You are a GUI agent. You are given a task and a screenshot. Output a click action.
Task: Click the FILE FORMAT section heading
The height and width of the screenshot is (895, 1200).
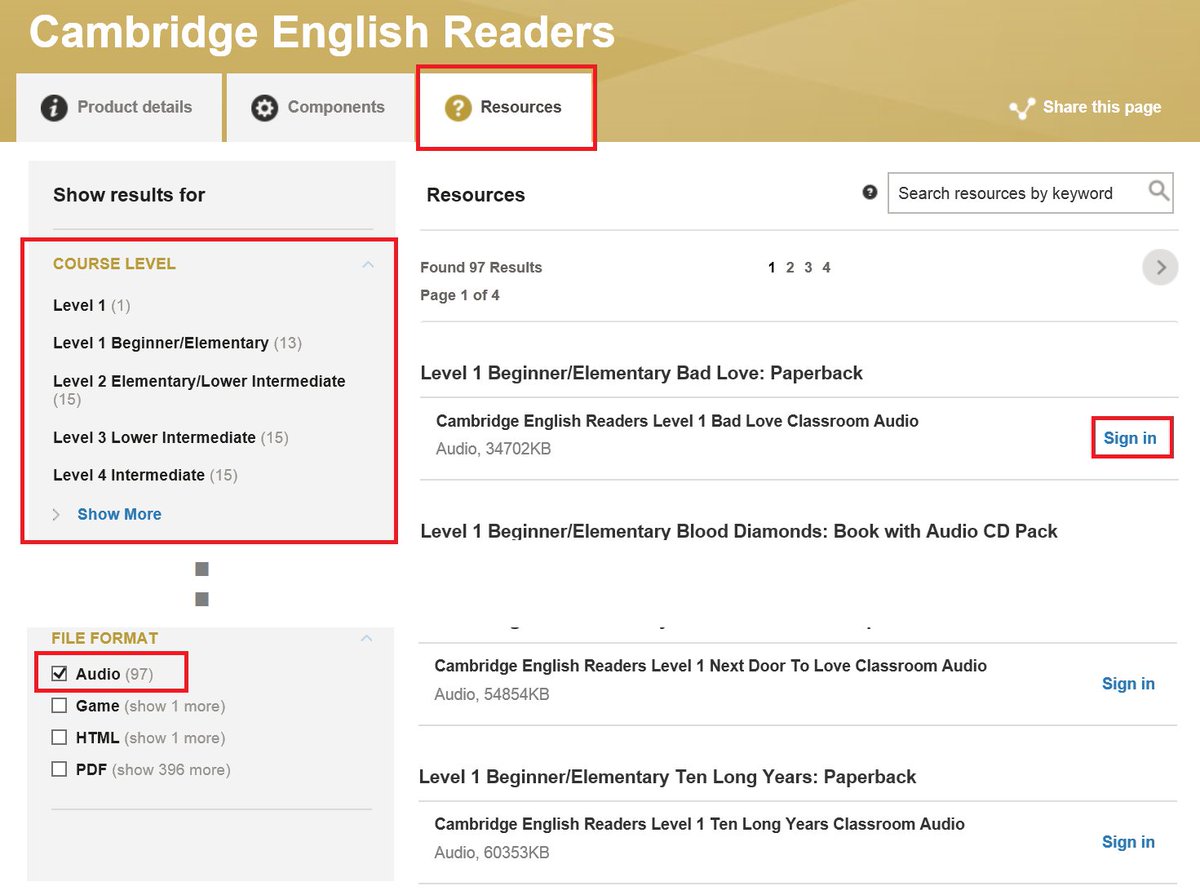105,638
